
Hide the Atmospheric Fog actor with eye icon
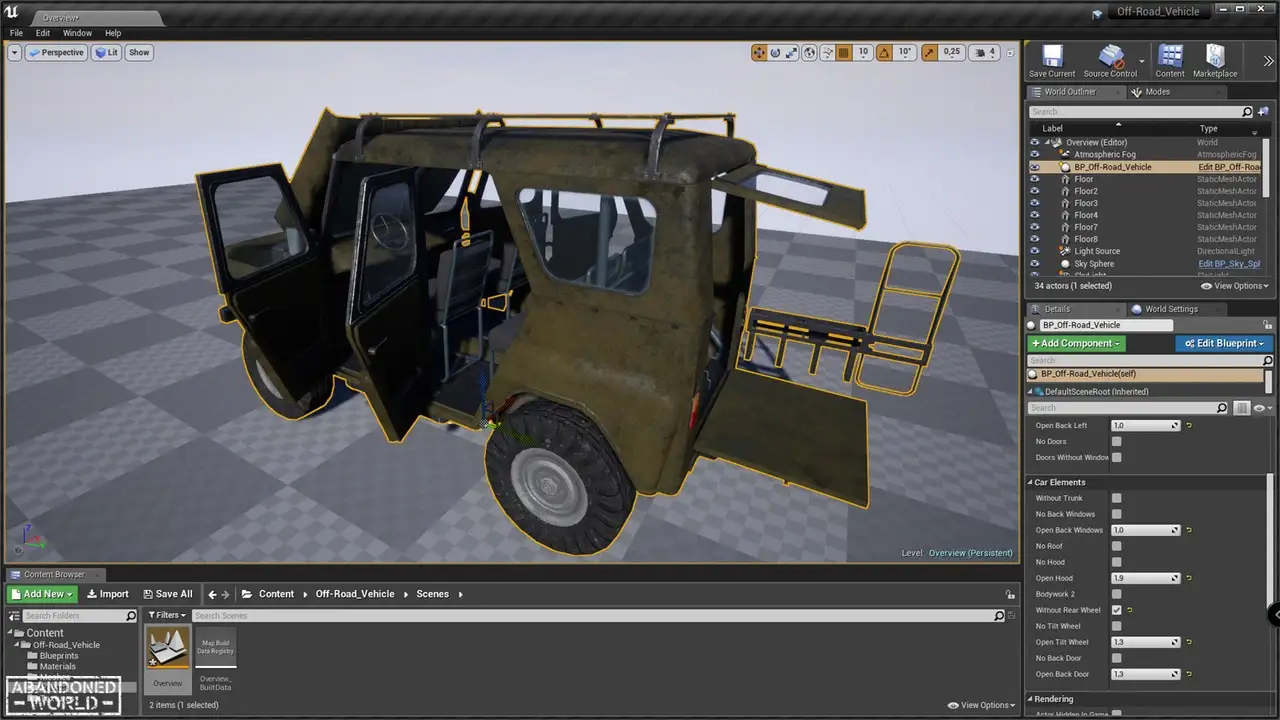[x=1035, y=155]
